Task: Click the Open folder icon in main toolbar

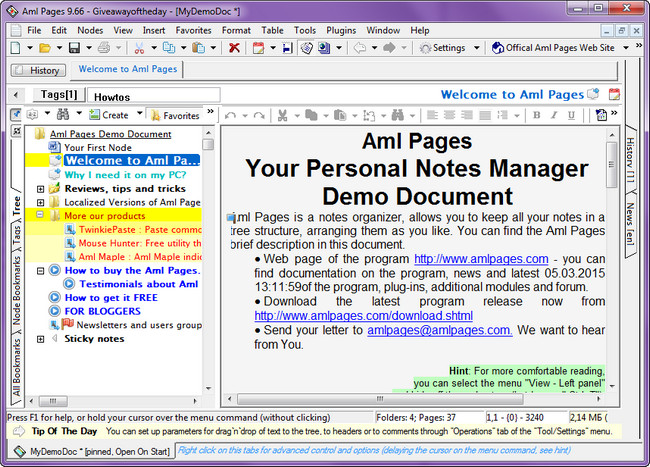Action: click(45, 48)
